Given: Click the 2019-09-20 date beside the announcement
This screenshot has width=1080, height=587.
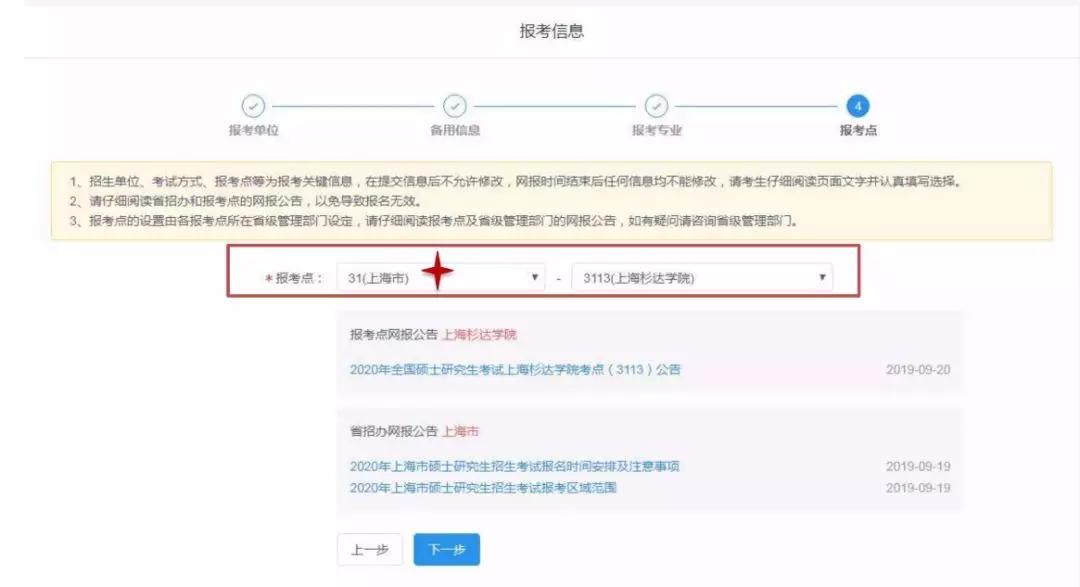Looking at the screenshot, I should [917, 370].
